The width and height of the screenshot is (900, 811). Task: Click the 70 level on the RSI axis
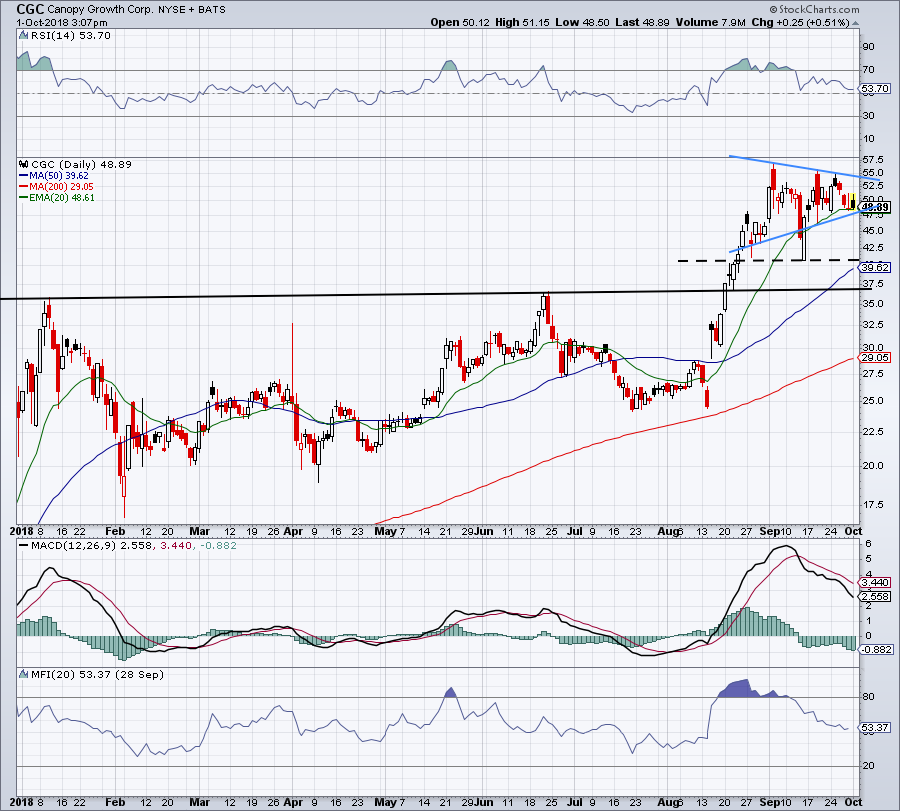point(869,70)
